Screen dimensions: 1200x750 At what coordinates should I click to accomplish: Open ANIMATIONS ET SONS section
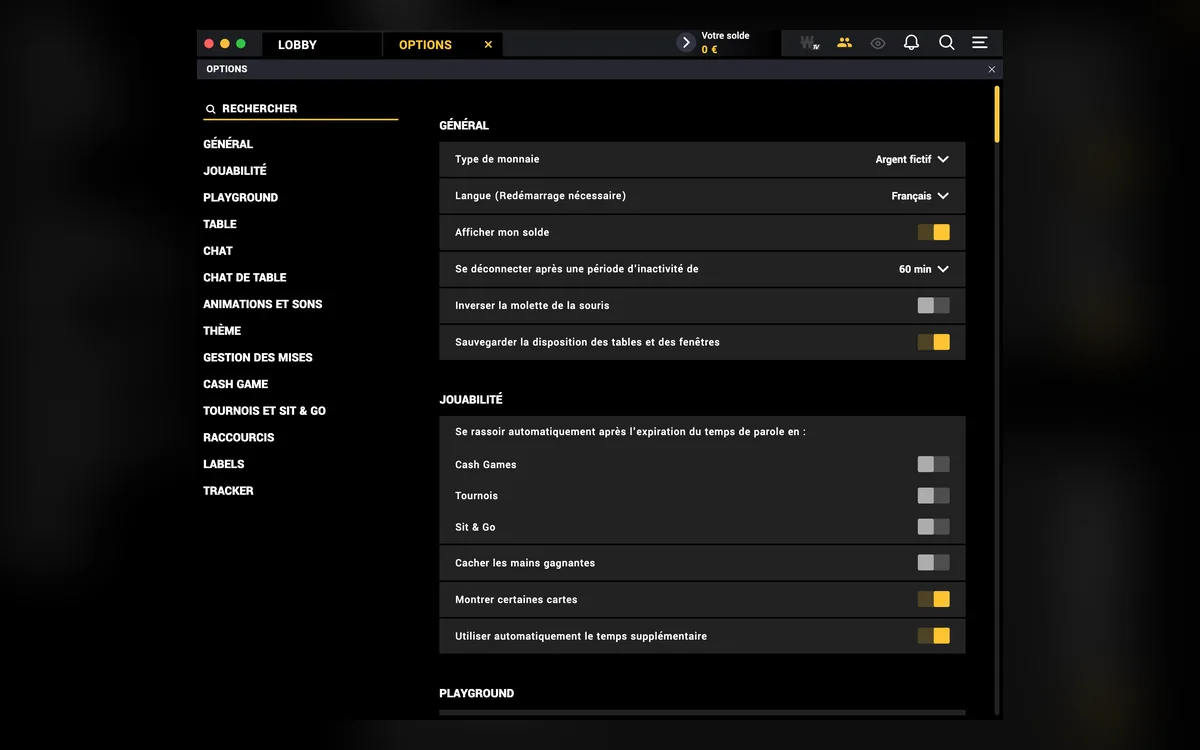[x=263, y=304]
